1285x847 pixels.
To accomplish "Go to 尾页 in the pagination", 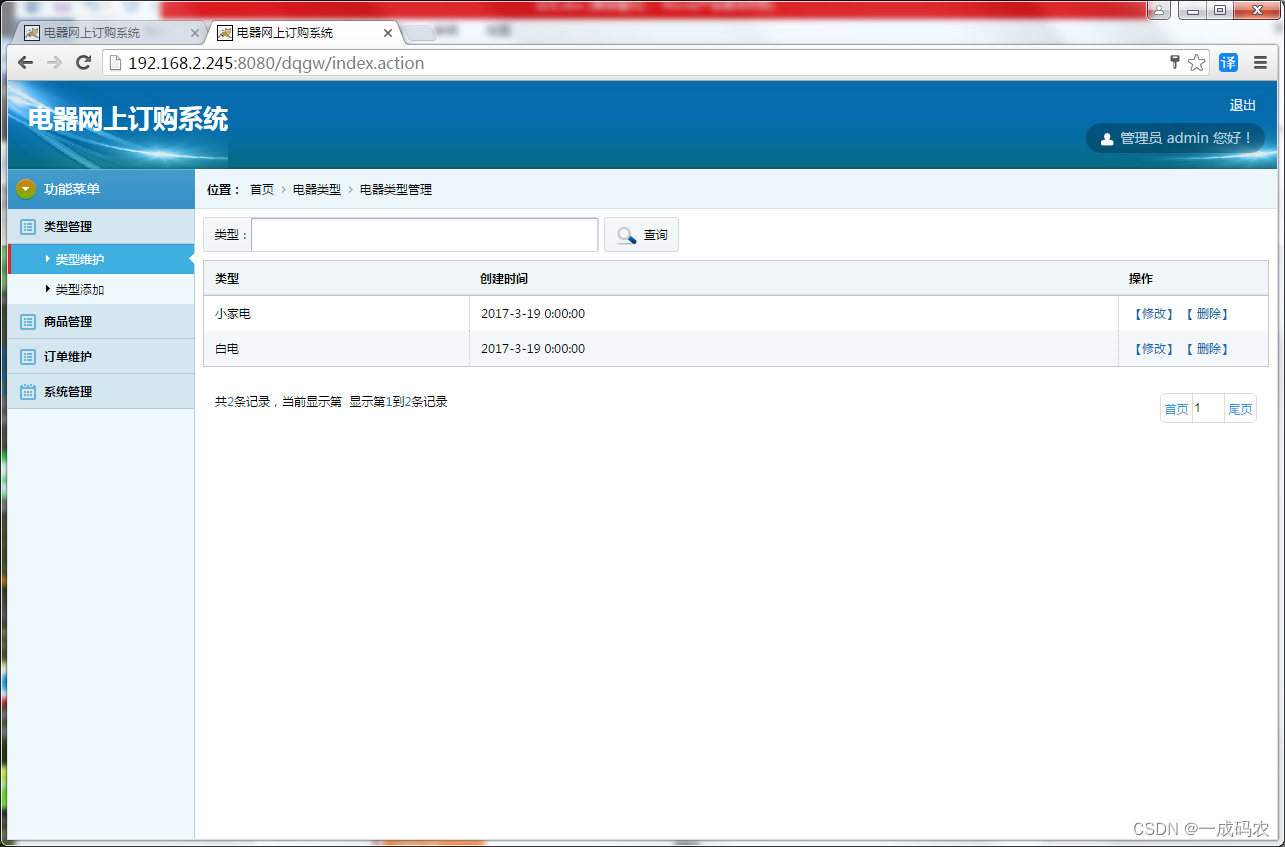I will tap(1240, 409).
